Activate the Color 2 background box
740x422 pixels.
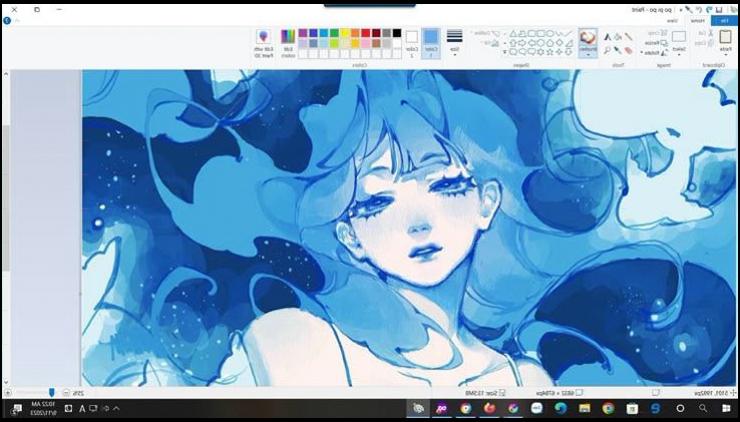coord(411,42)
